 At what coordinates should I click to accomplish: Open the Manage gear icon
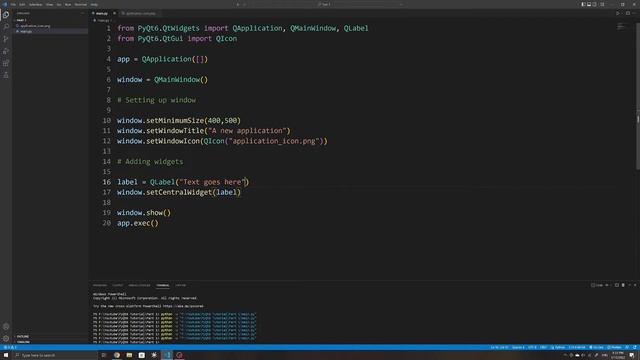pyautogui.click(x=6, y=338)
